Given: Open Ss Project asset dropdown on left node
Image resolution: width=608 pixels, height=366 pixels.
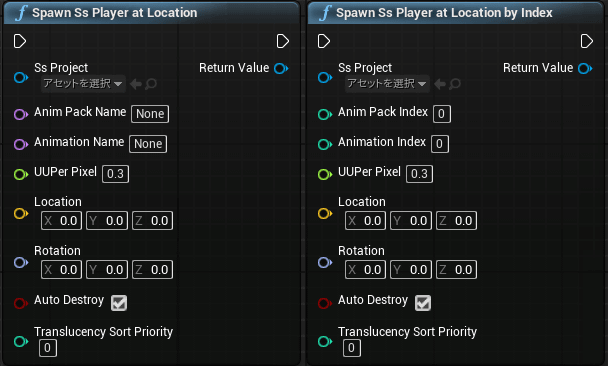Looking at the screenshot, I should coord(83,84).
